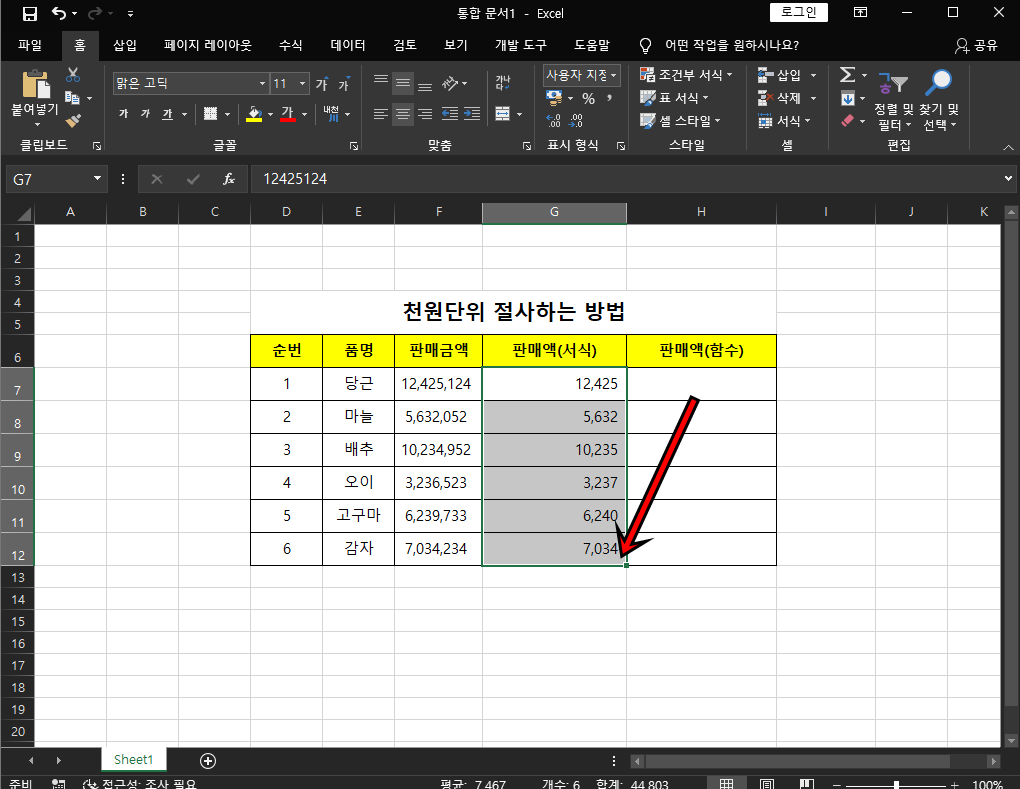The height and width of the screenshot is (789, 1020).
Task: Switch to the 삽입 Insert tab
Action: click(125, 46)
